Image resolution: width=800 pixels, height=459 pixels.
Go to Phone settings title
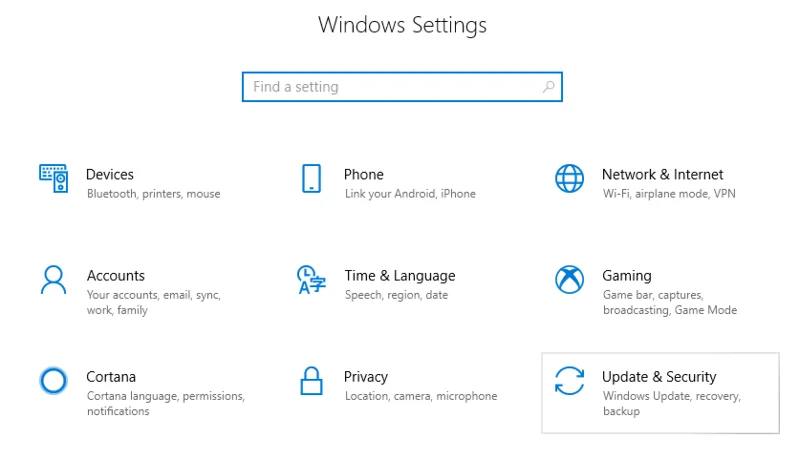(363, 174)
